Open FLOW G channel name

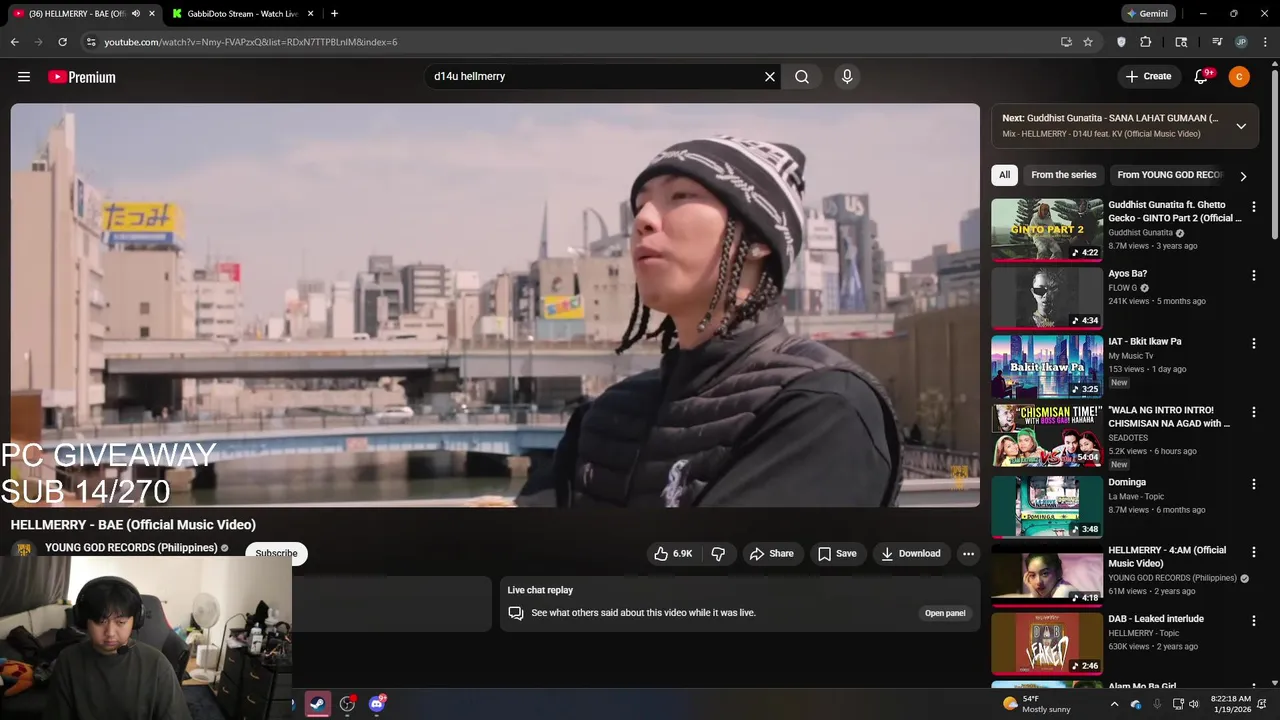point(1123,288)
